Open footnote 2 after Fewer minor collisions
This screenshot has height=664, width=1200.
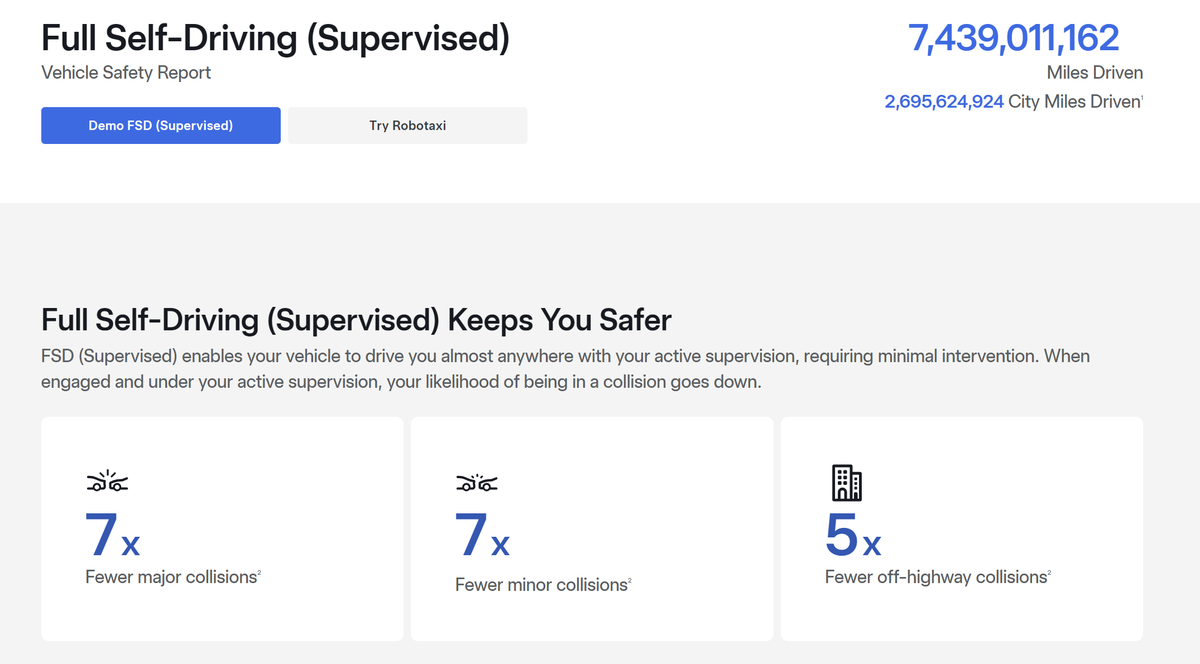tap(630, 580)
